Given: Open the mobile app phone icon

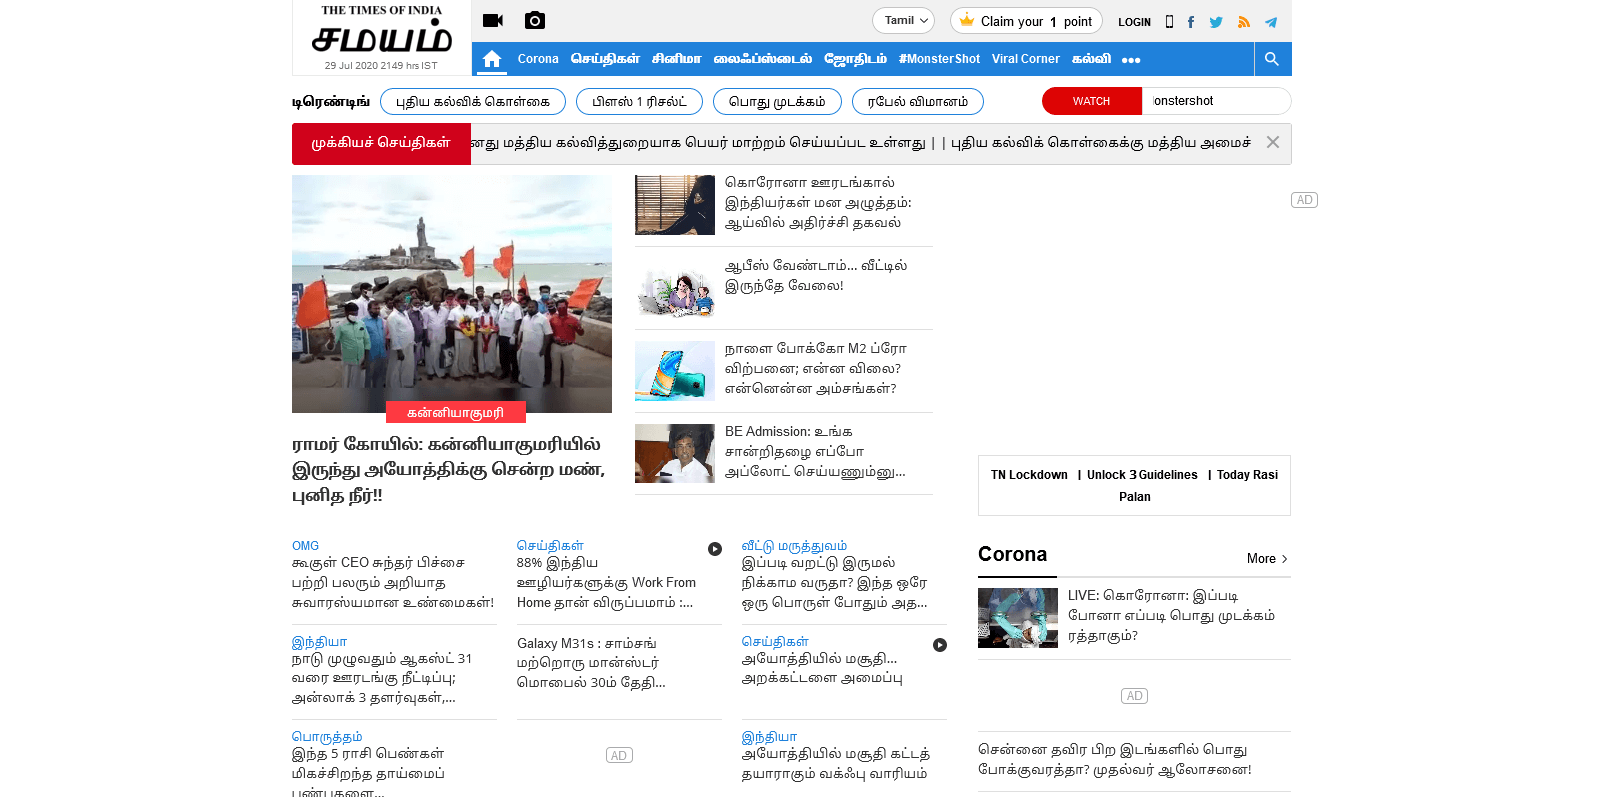Looking at the screenshot, I should coord(1169,21).
